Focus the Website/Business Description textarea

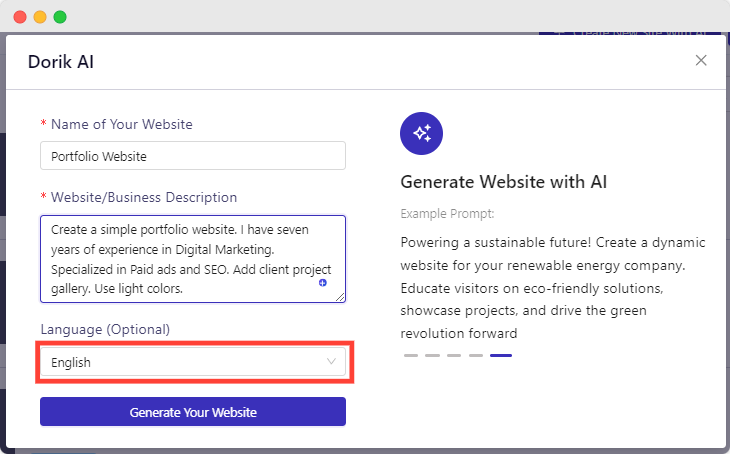(x=193, y=259)
